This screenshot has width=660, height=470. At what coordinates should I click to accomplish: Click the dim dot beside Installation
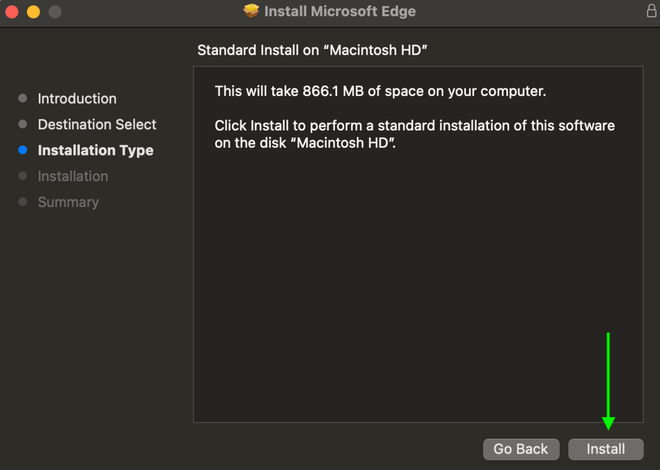point(23,177)
